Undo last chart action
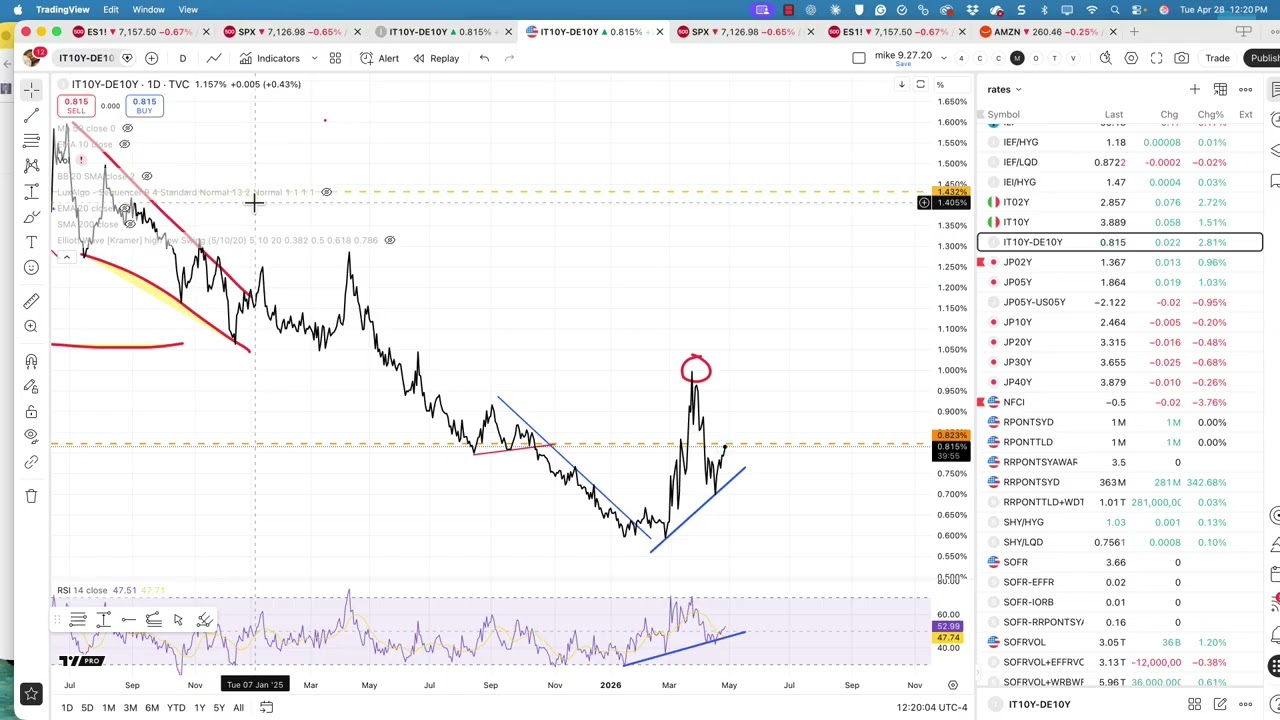 484,58
